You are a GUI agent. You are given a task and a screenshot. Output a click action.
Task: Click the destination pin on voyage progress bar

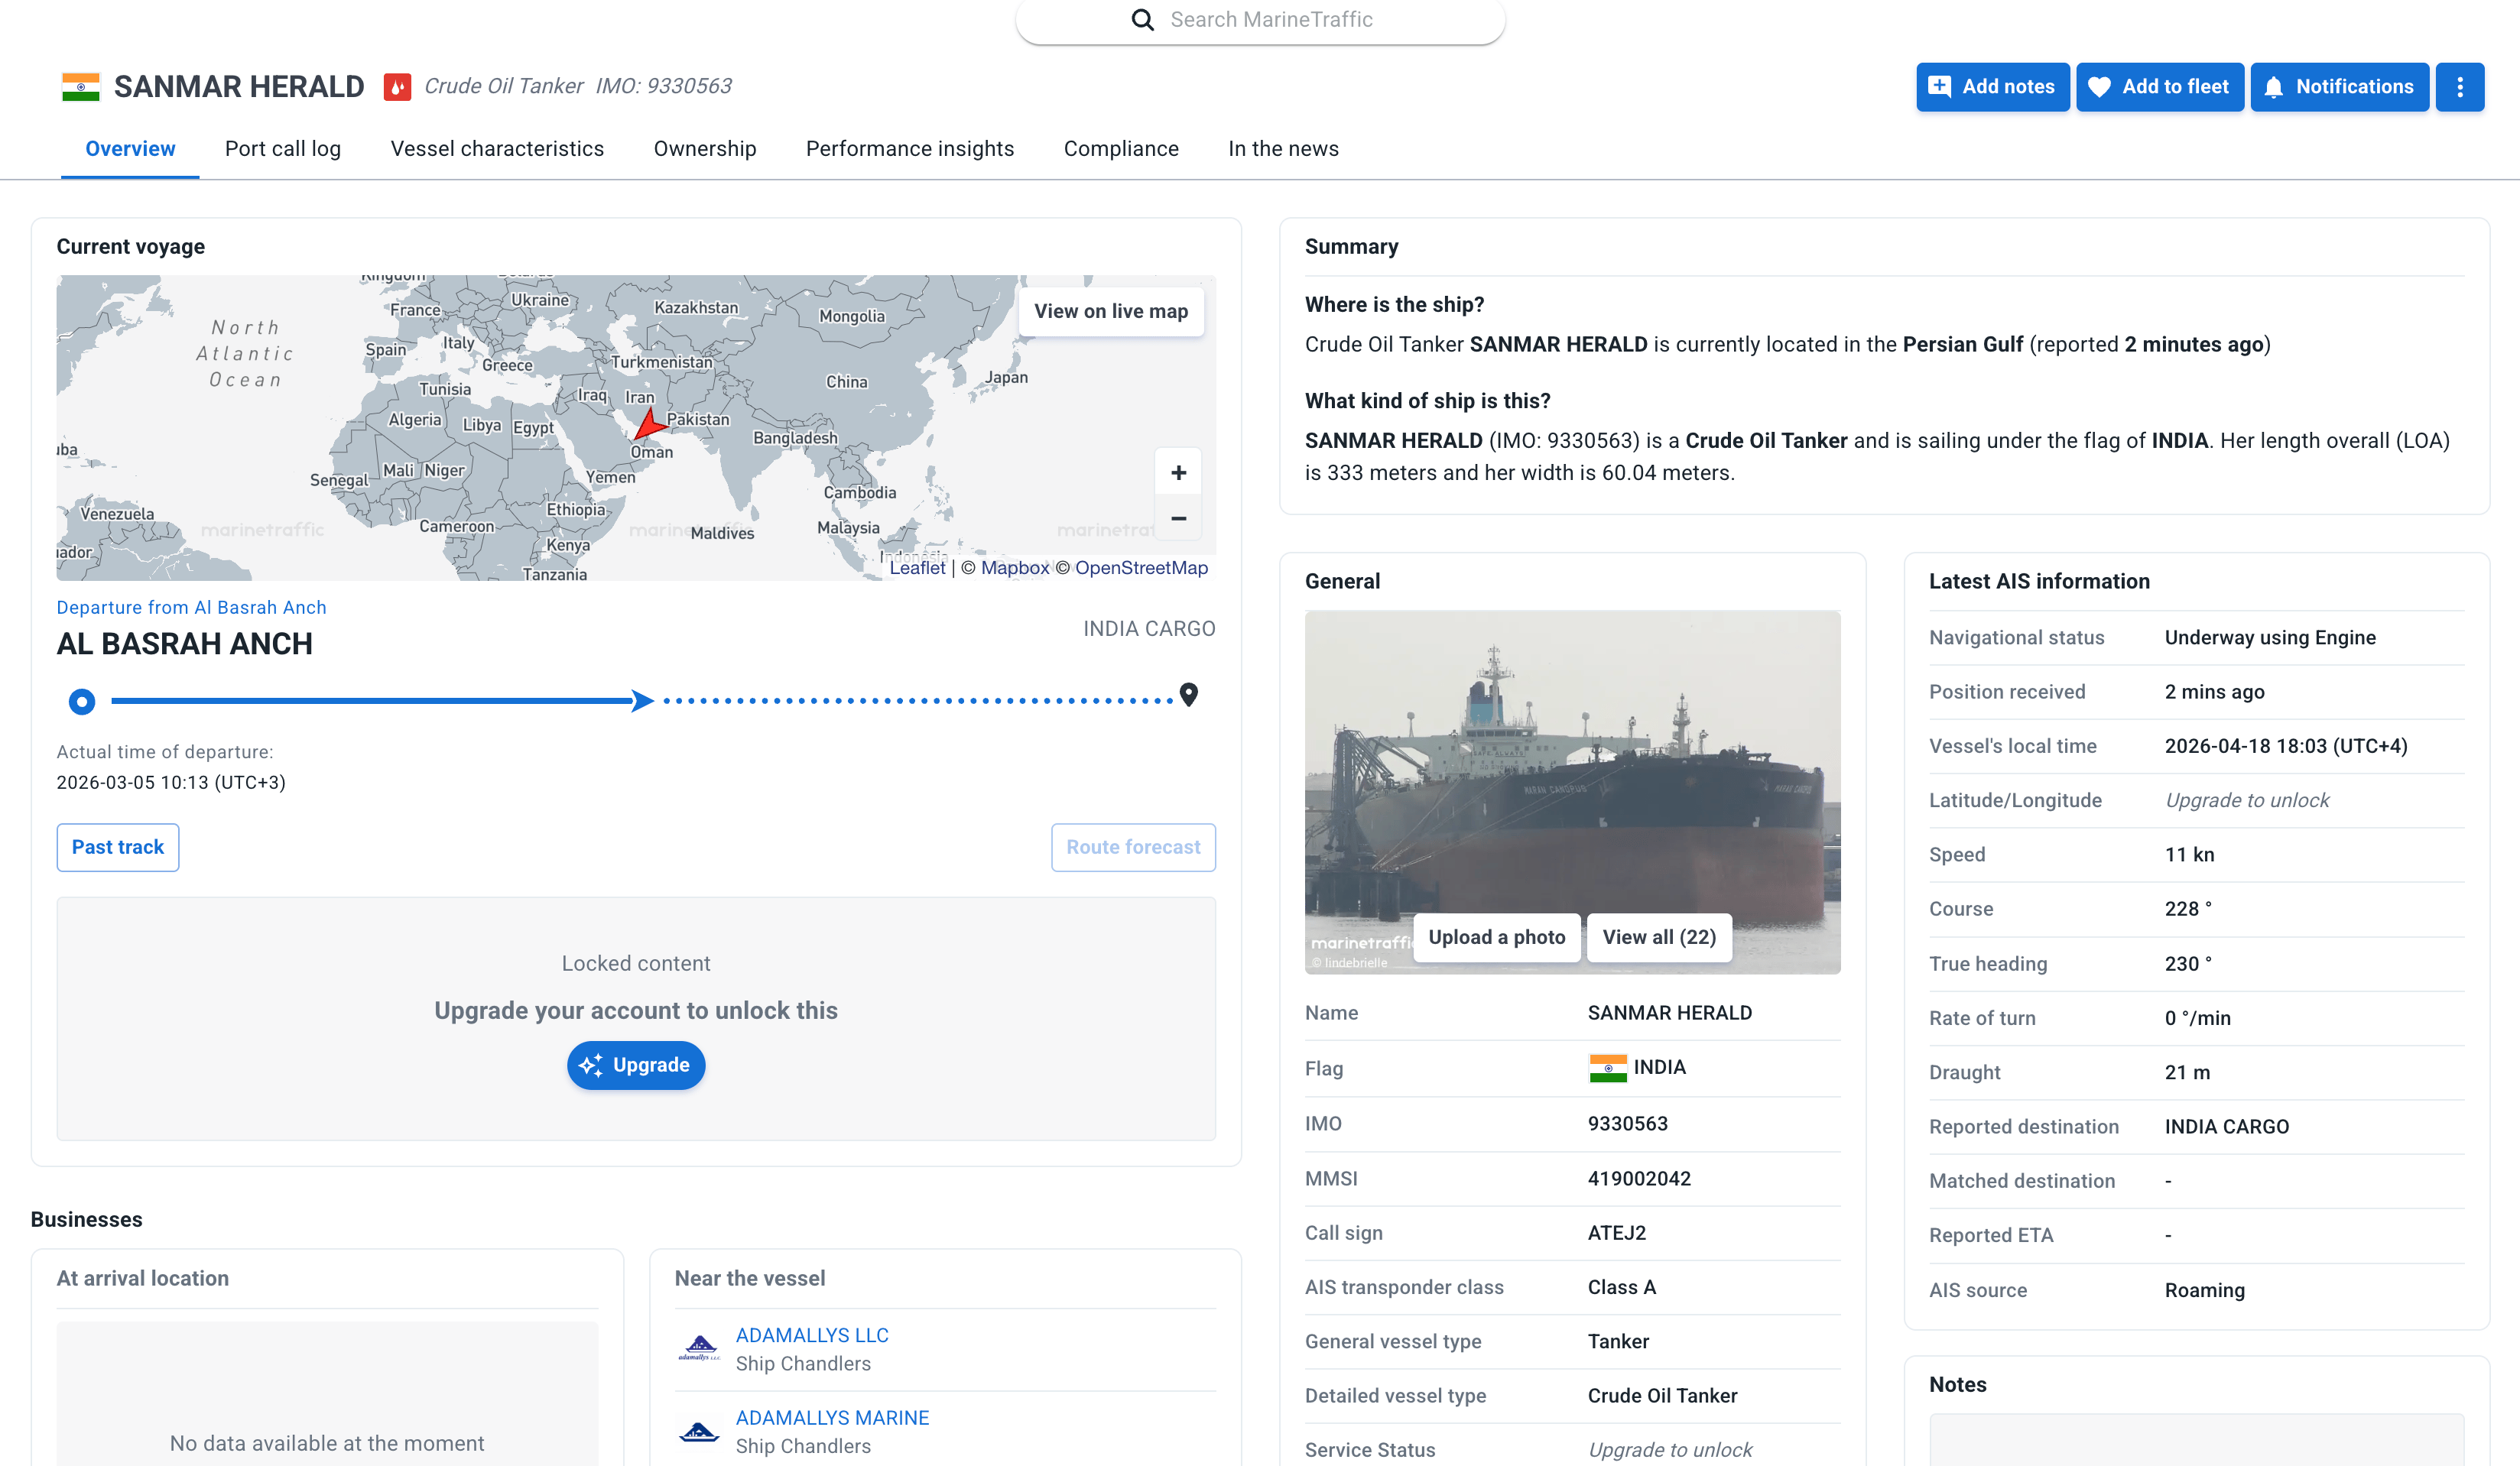(x=1188, y=694)
